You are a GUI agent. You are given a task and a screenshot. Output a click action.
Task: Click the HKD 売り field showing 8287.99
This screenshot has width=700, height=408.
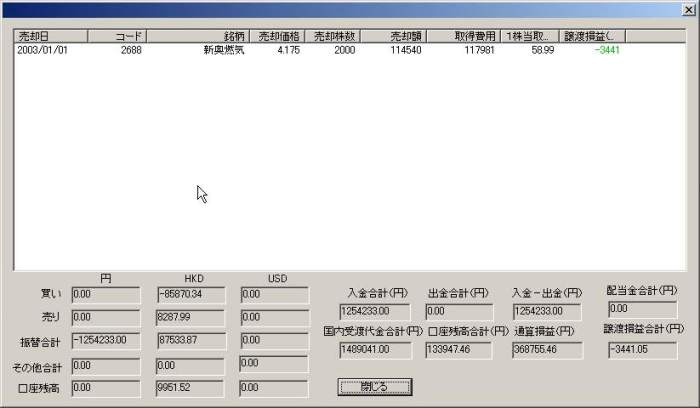pyautogui.click(x=192, y=317)
